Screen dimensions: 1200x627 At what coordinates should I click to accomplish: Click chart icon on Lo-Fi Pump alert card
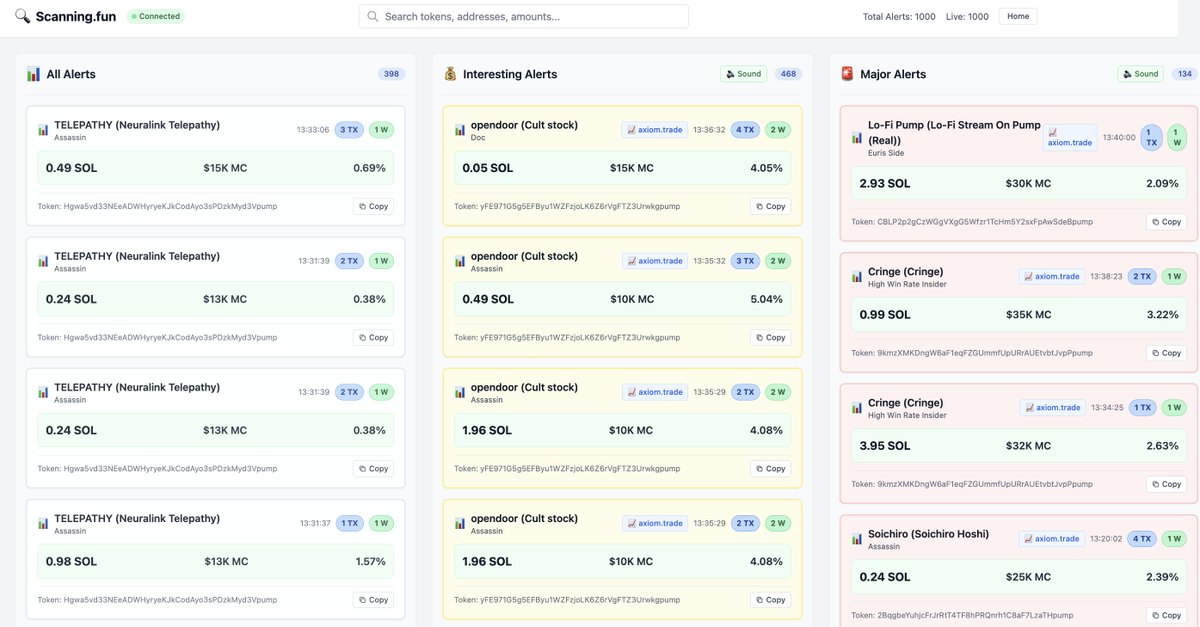pyautogui.click(x=856, y=138)
